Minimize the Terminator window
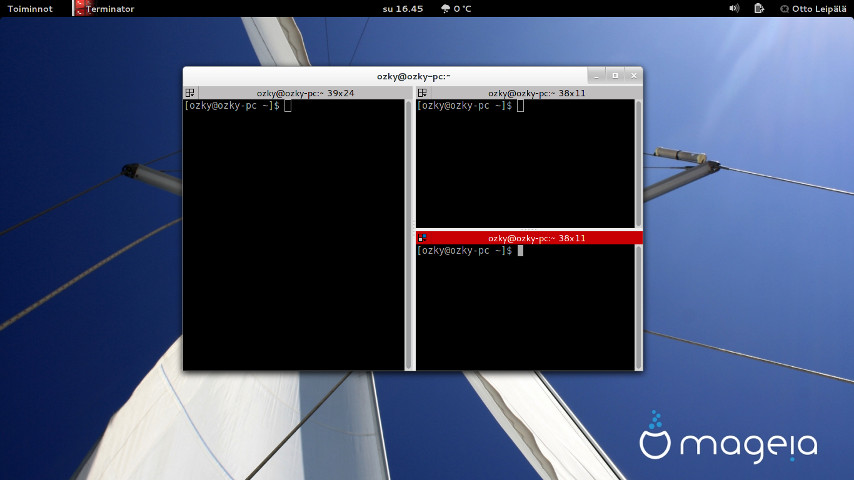The image size is (854, 480). click(x=596, y=76)
